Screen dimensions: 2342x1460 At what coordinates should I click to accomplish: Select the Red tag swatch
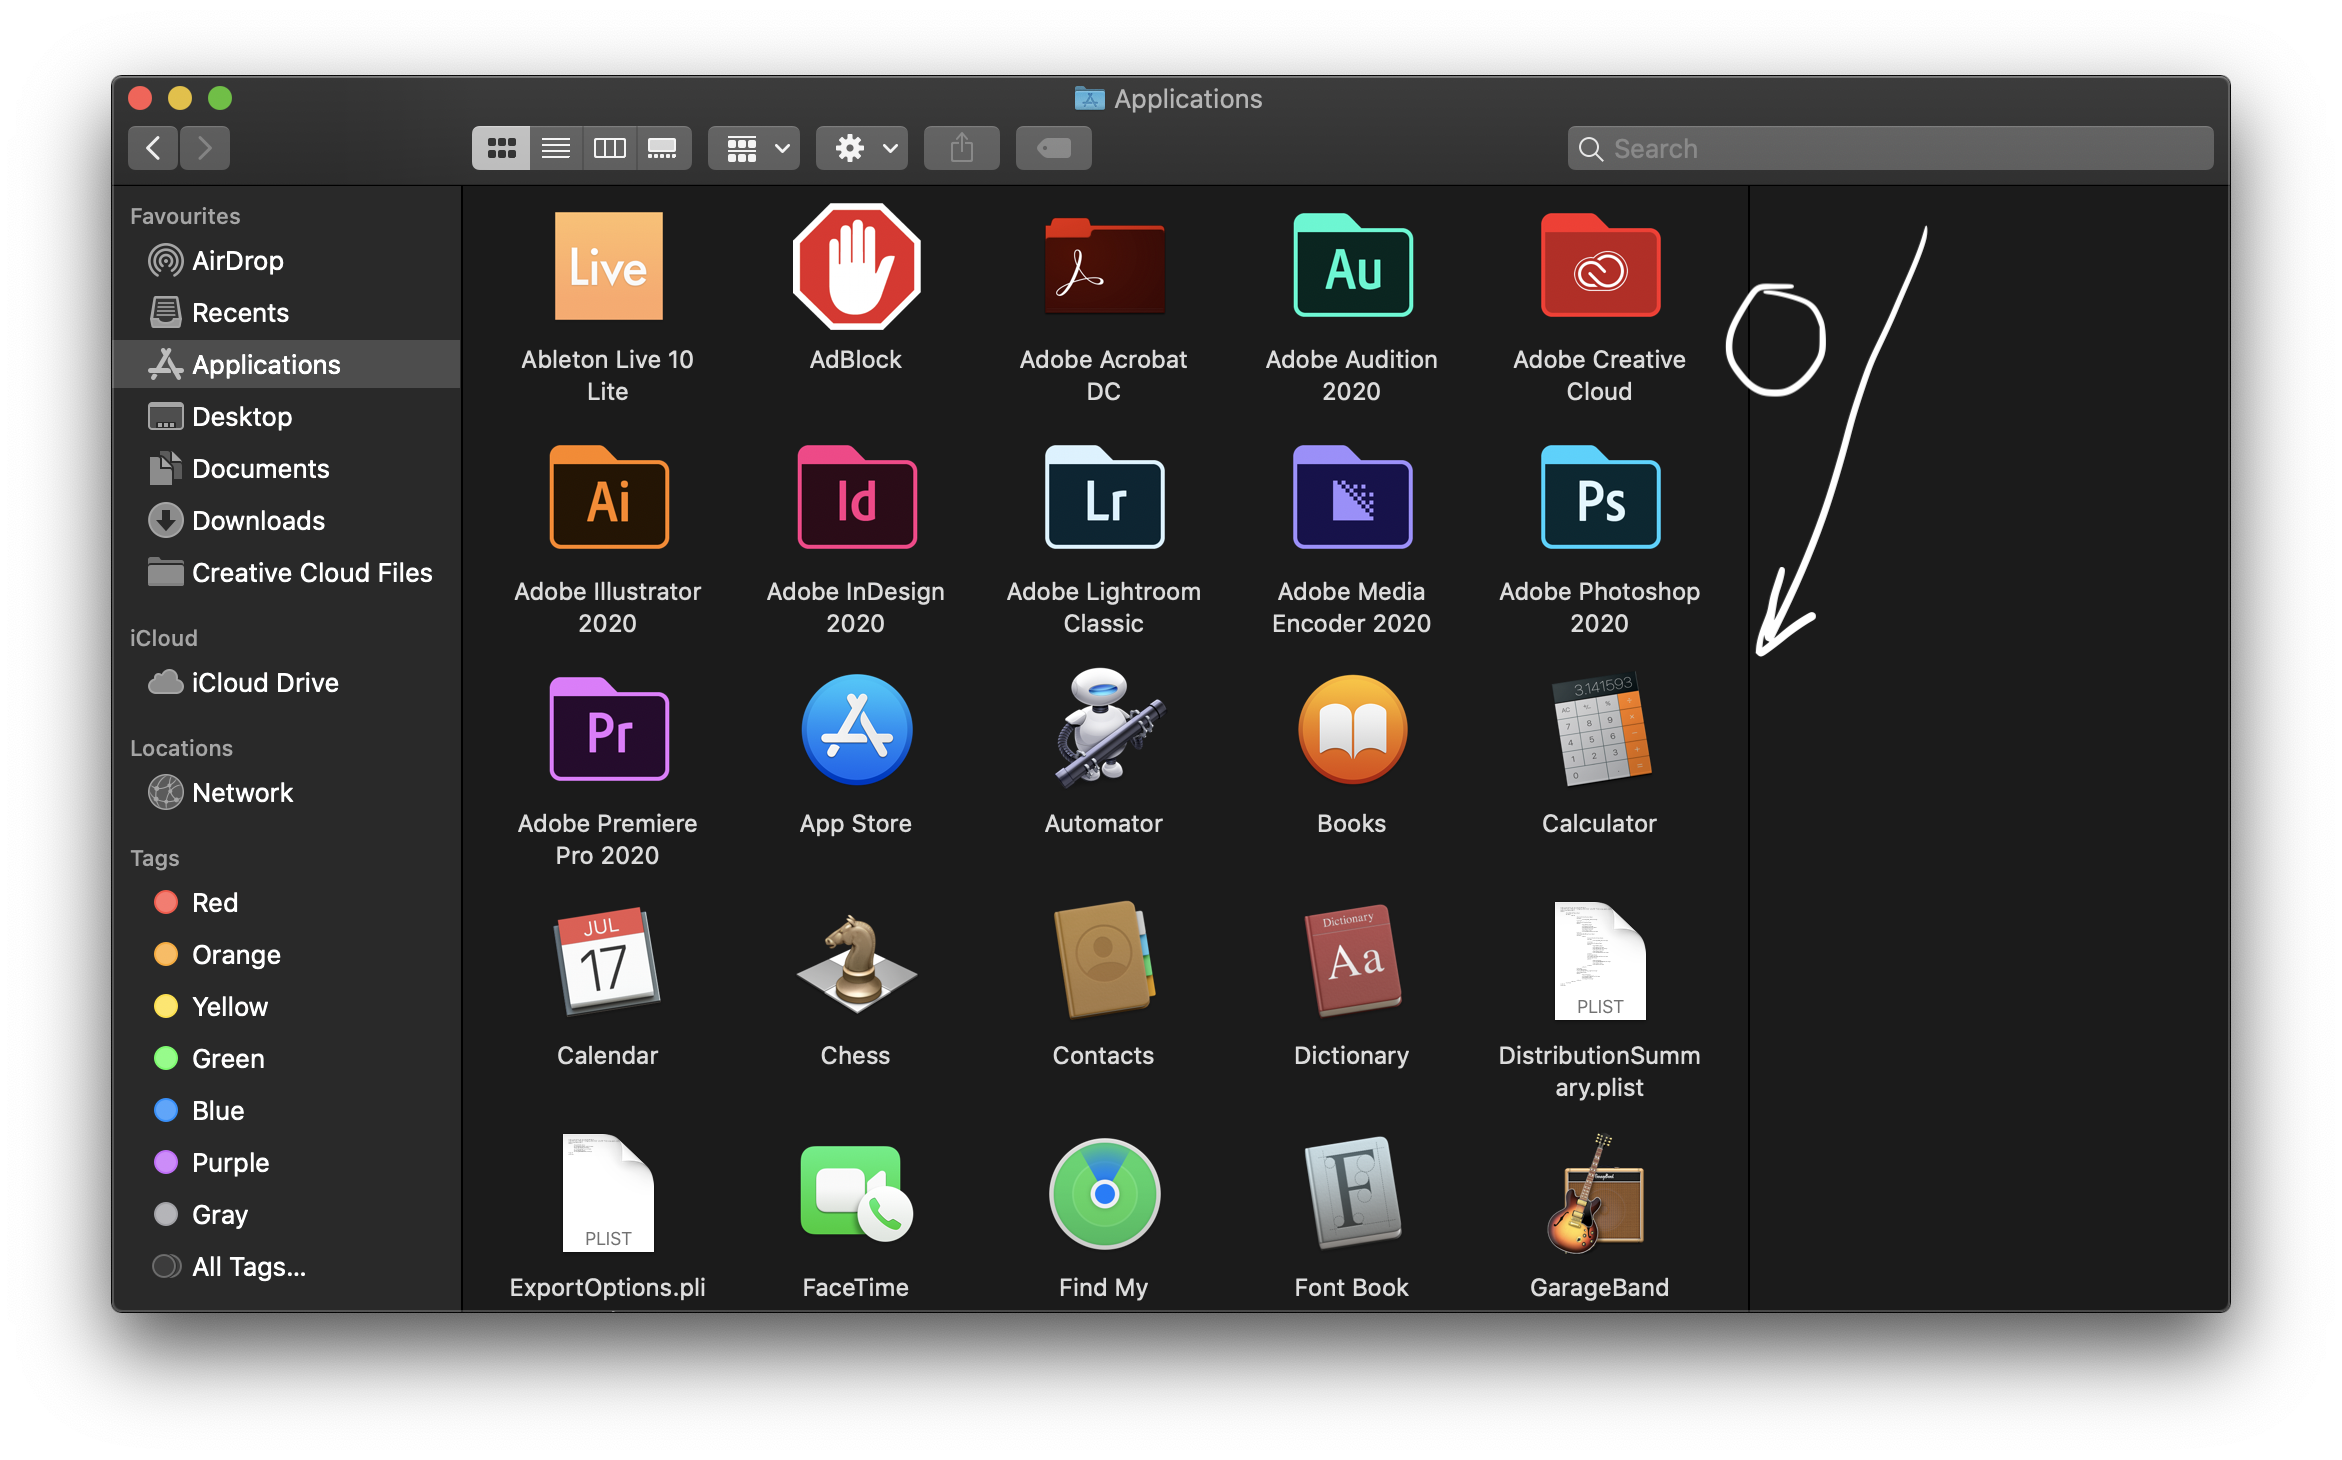pos(165,902)
